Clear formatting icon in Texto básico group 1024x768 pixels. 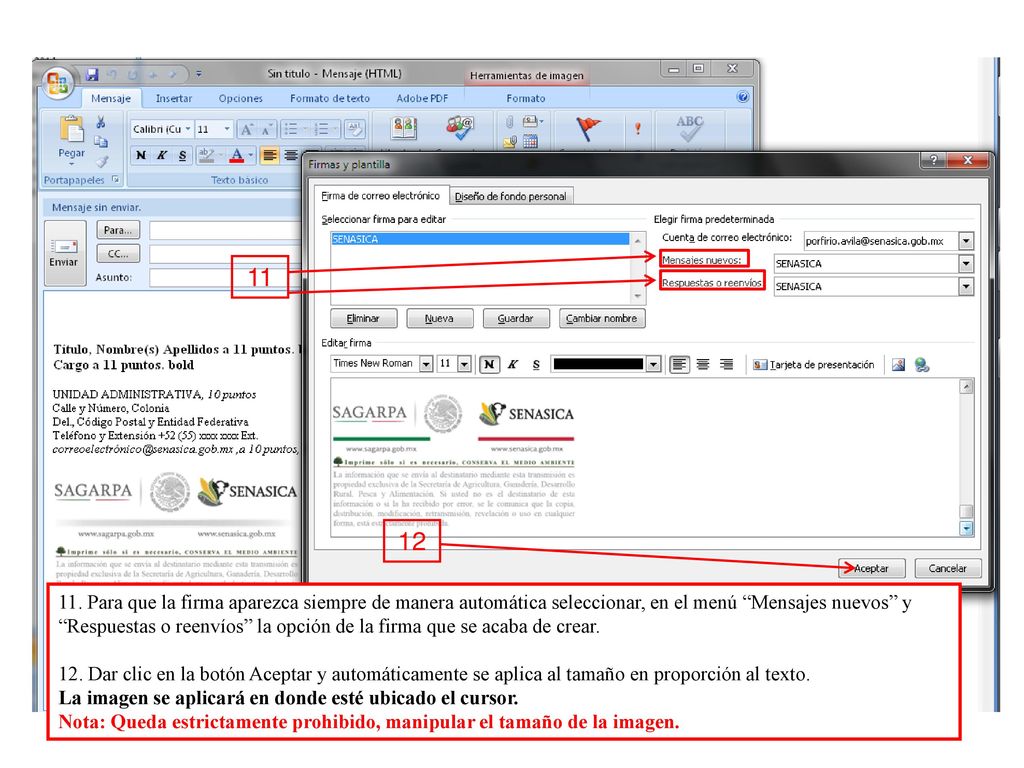point(355,129)
